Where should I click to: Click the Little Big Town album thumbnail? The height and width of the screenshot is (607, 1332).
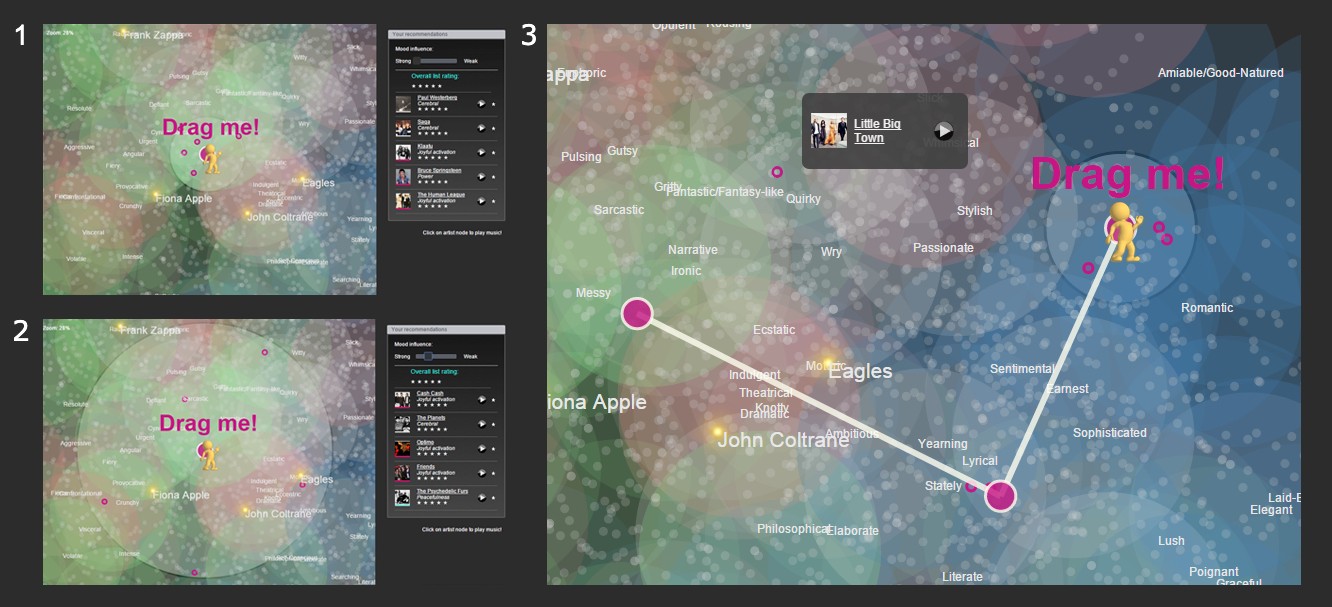click(x=829, y=131)
